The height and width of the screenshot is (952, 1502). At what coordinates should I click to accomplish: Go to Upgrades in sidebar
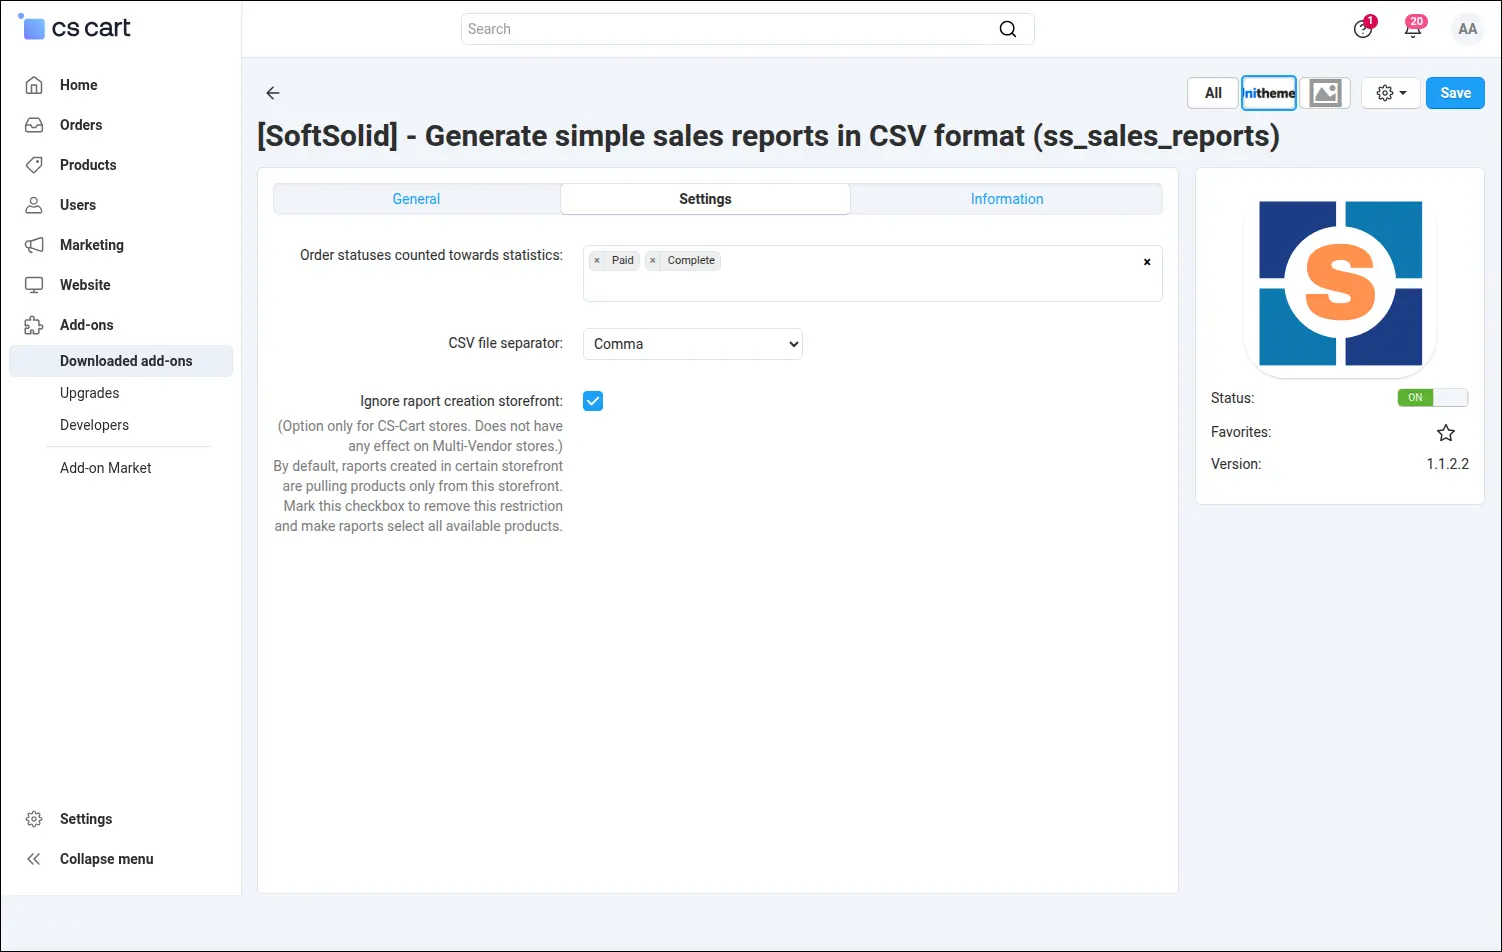tap(90, 393)
